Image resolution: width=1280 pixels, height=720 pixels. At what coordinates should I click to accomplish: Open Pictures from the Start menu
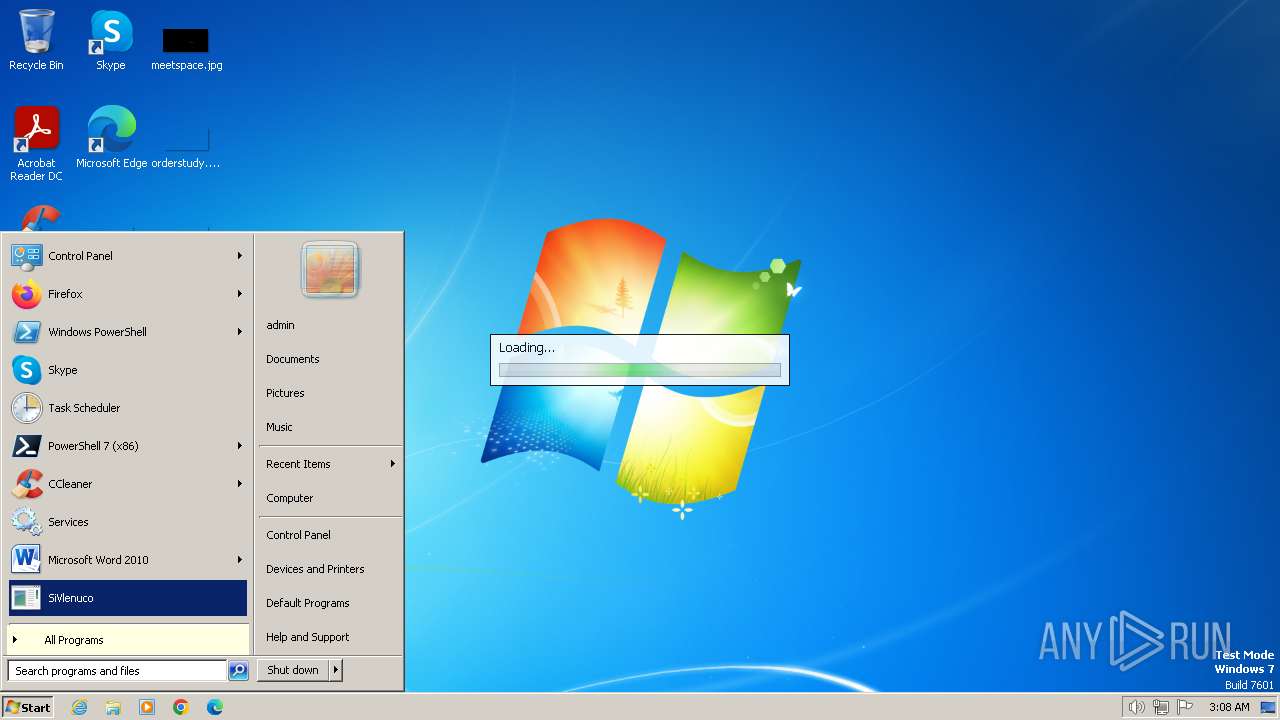(330, 393)
